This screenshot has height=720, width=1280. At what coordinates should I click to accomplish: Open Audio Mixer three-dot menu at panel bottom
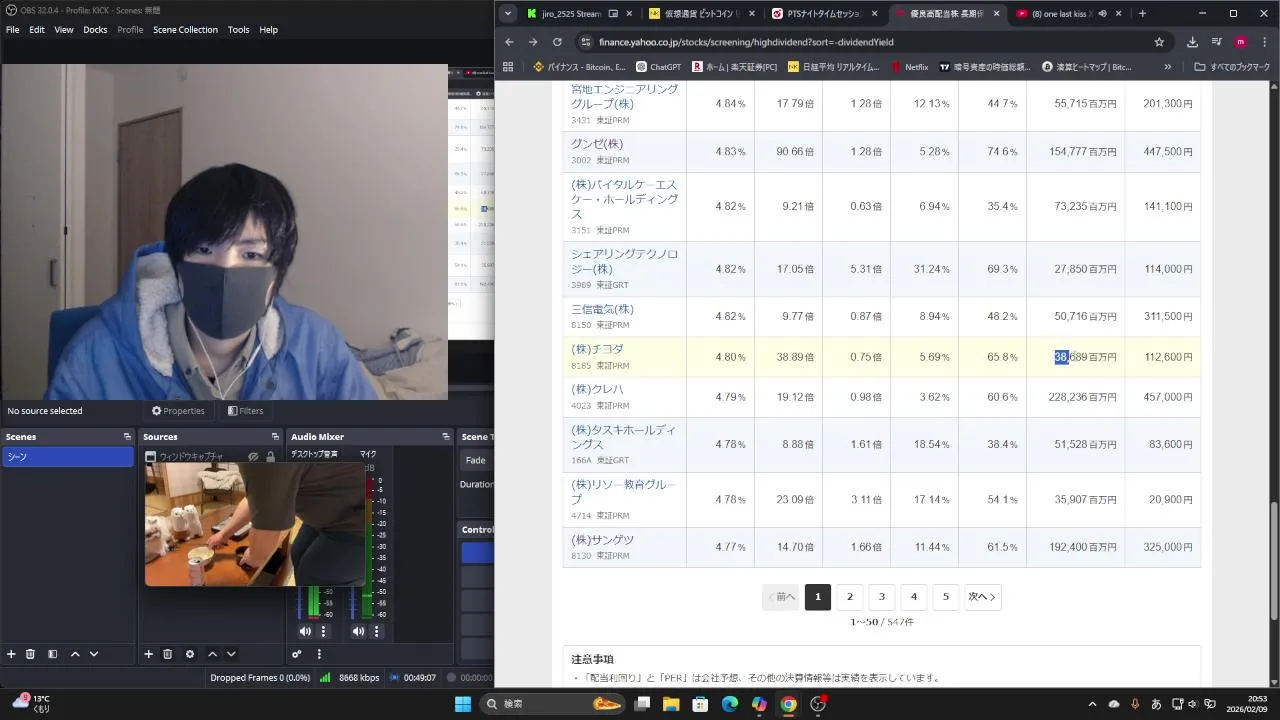point(319,654)
